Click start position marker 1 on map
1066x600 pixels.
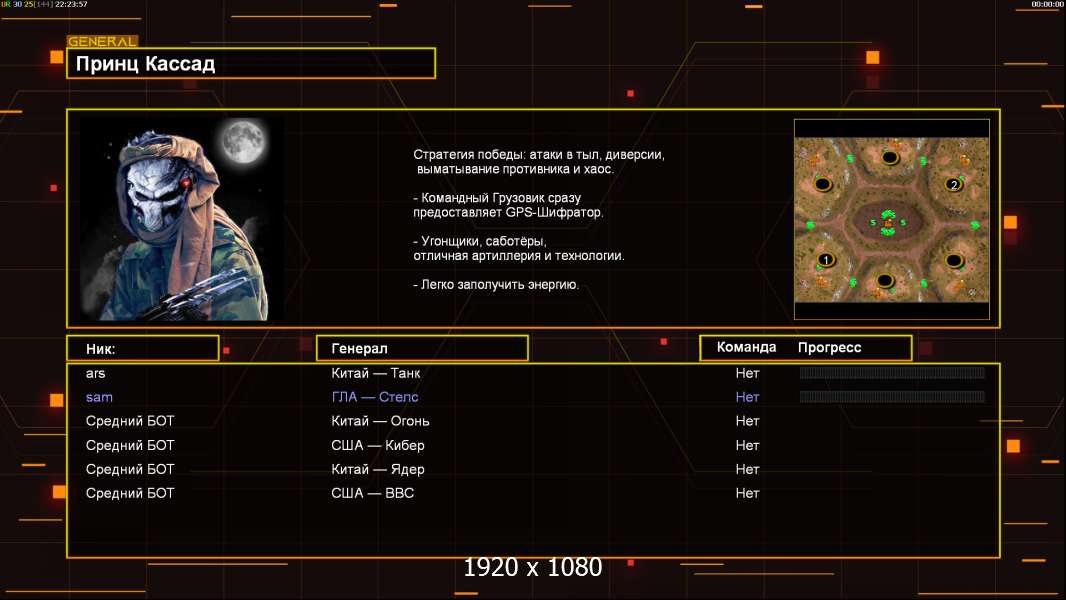click(x=825, y=260)
